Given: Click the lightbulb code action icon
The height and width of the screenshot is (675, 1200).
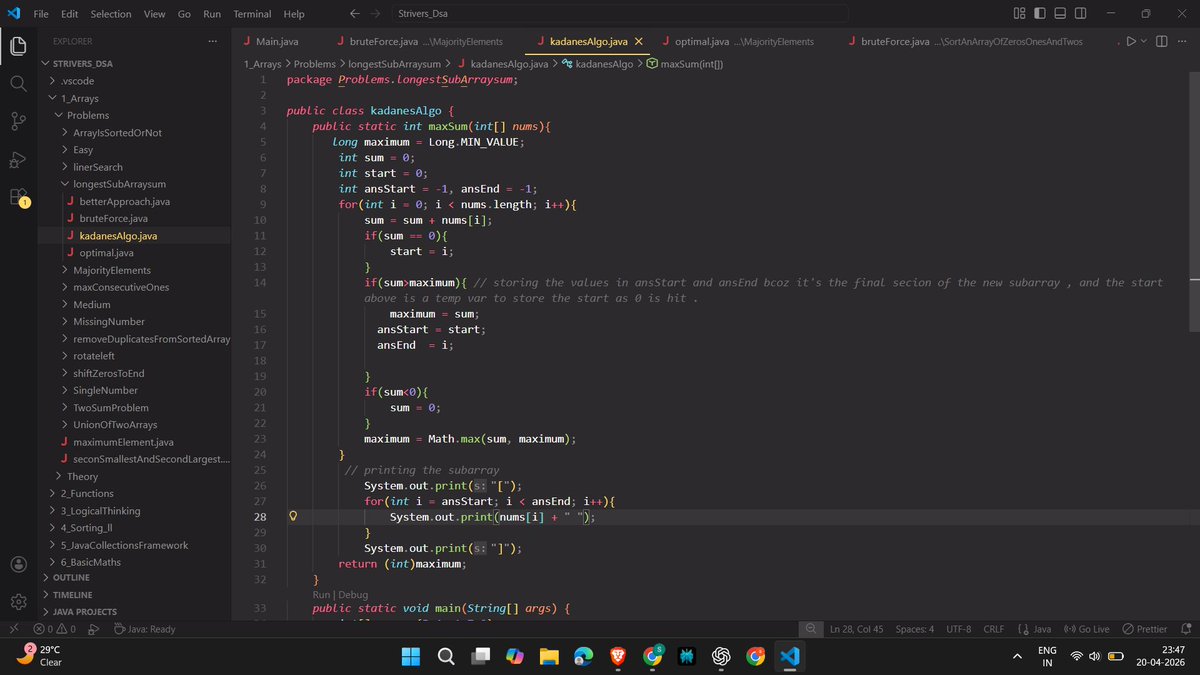Looking at the screenshot, I should 293,517.
